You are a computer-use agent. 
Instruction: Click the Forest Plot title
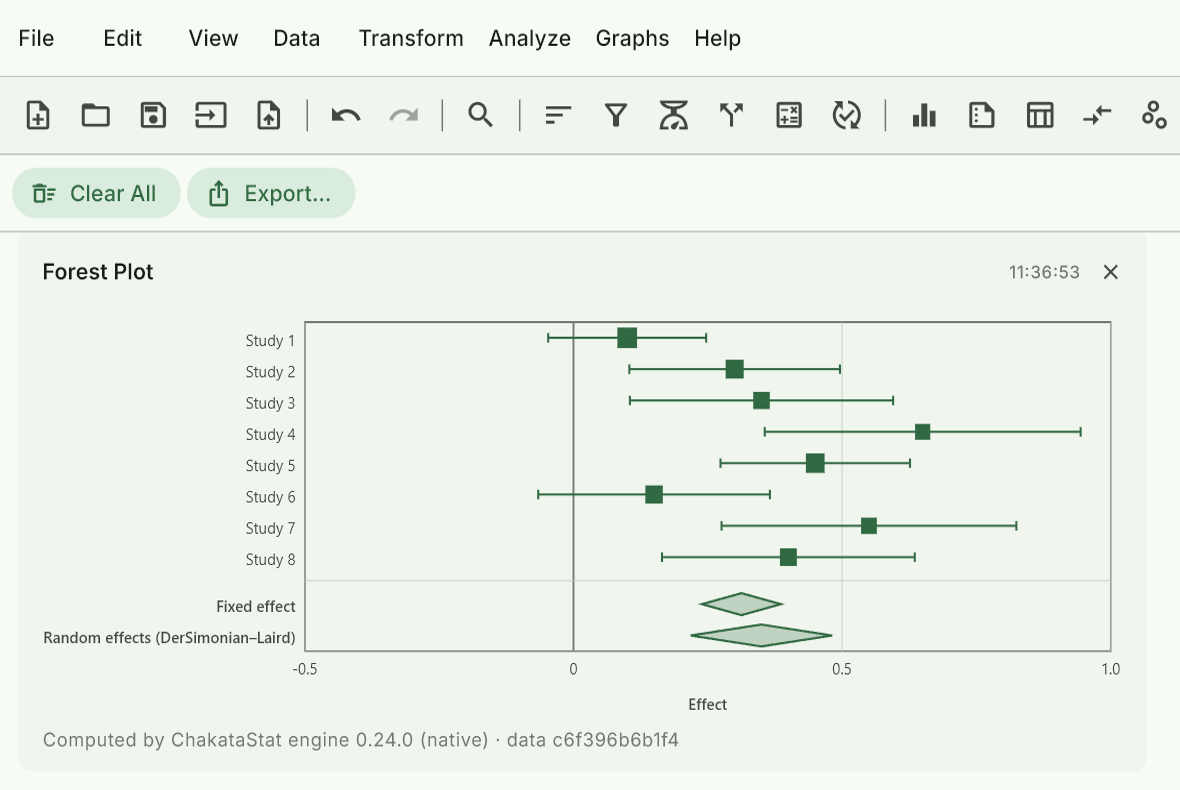[x=98, y=272]
